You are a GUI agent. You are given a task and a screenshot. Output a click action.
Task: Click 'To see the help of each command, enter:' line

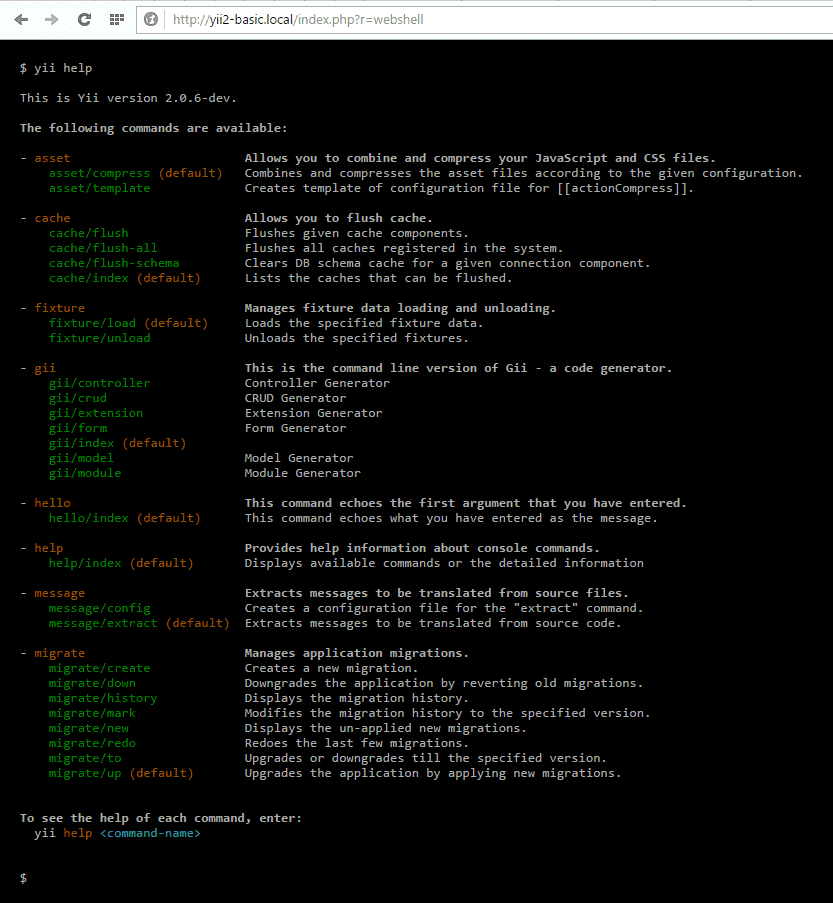(161, 817)
